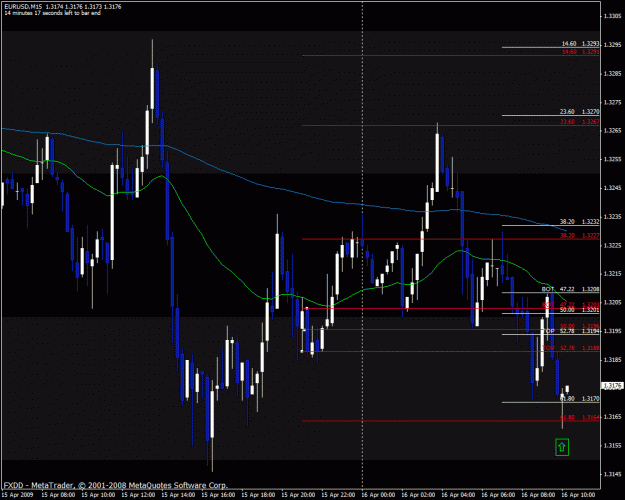Click the '15 Apr 18:00' time axis label
The width and height of the screenshot is (625, 500).
[258, 495]
